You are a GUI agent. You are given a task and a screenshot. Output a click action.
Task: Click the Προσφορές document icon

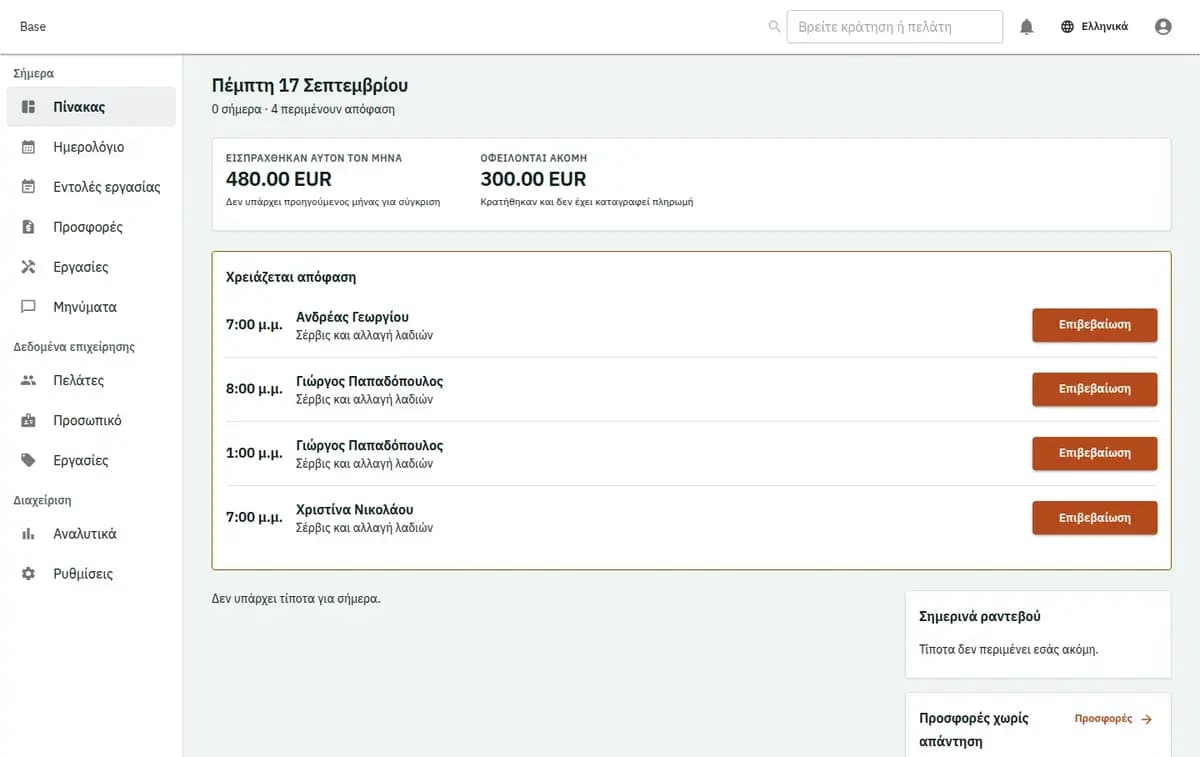29,227
